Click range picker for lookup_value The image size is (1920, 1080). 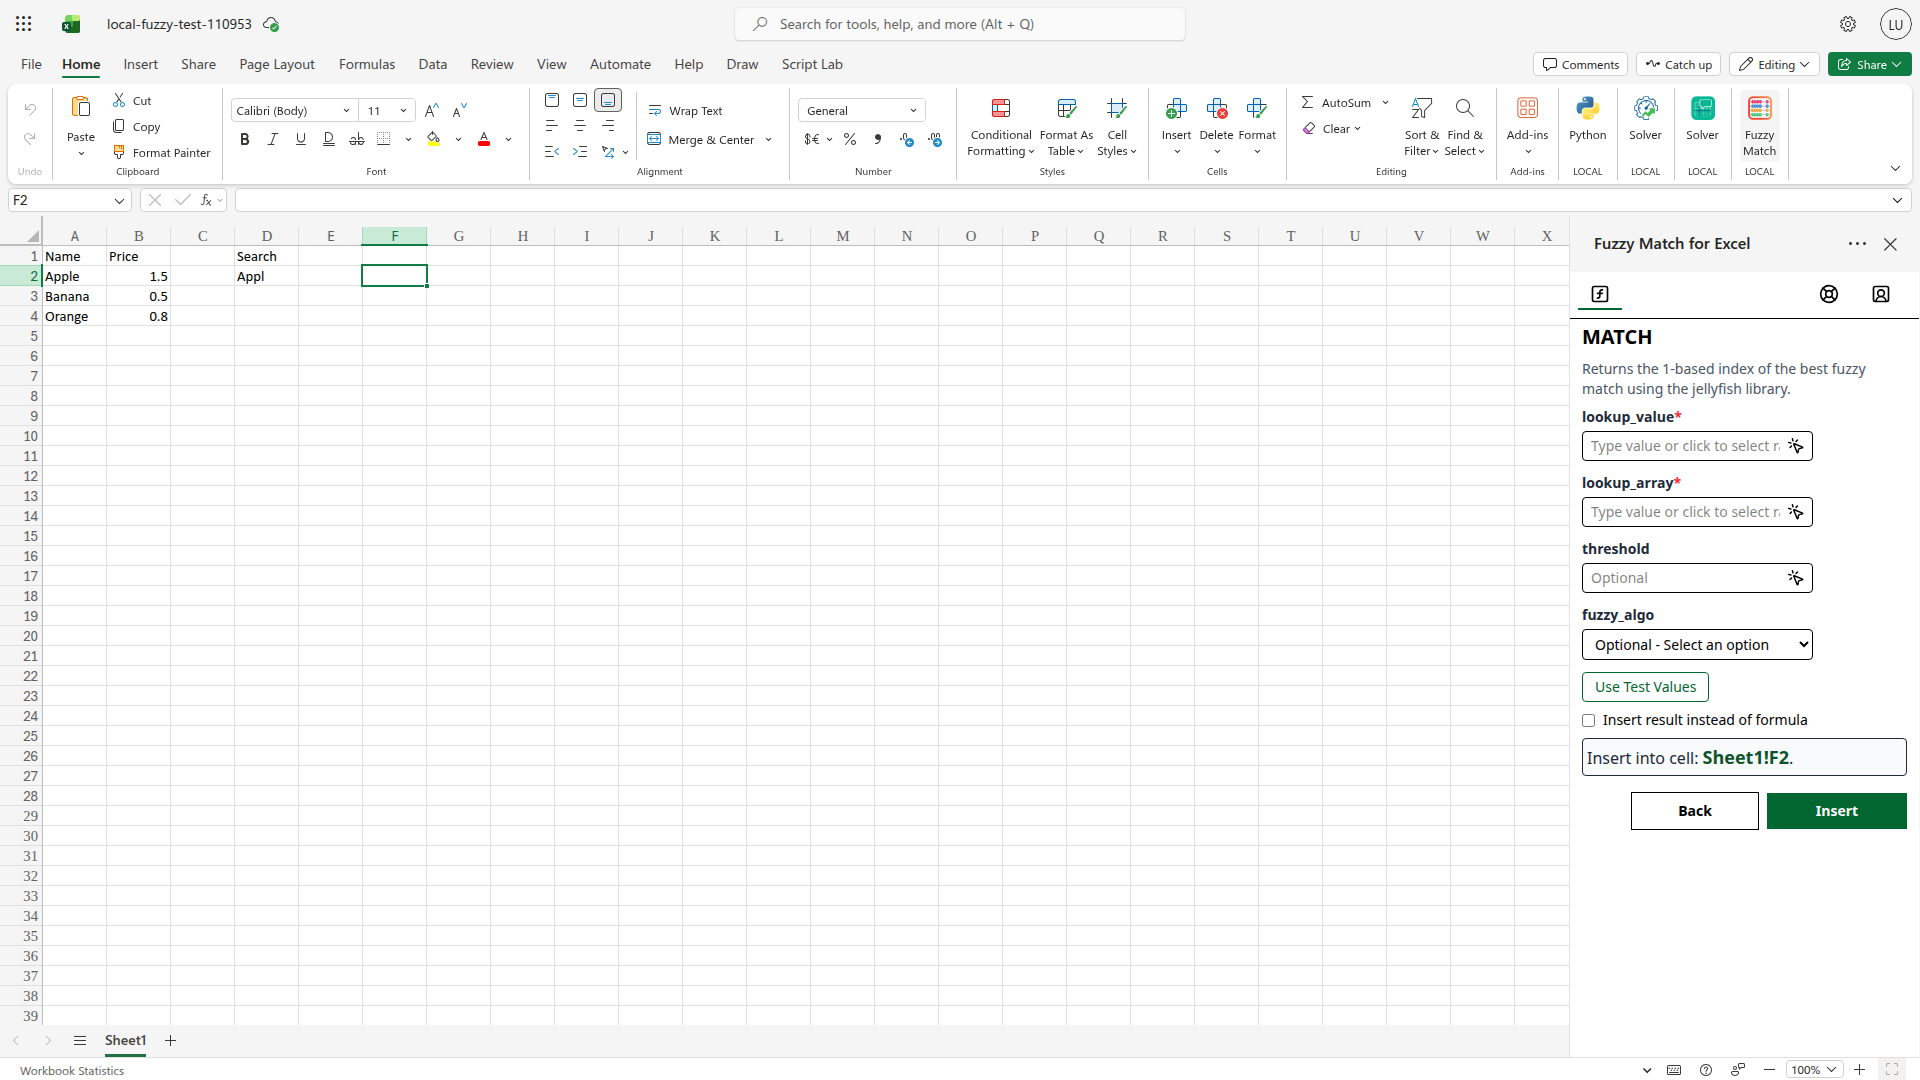(1796, 446)
